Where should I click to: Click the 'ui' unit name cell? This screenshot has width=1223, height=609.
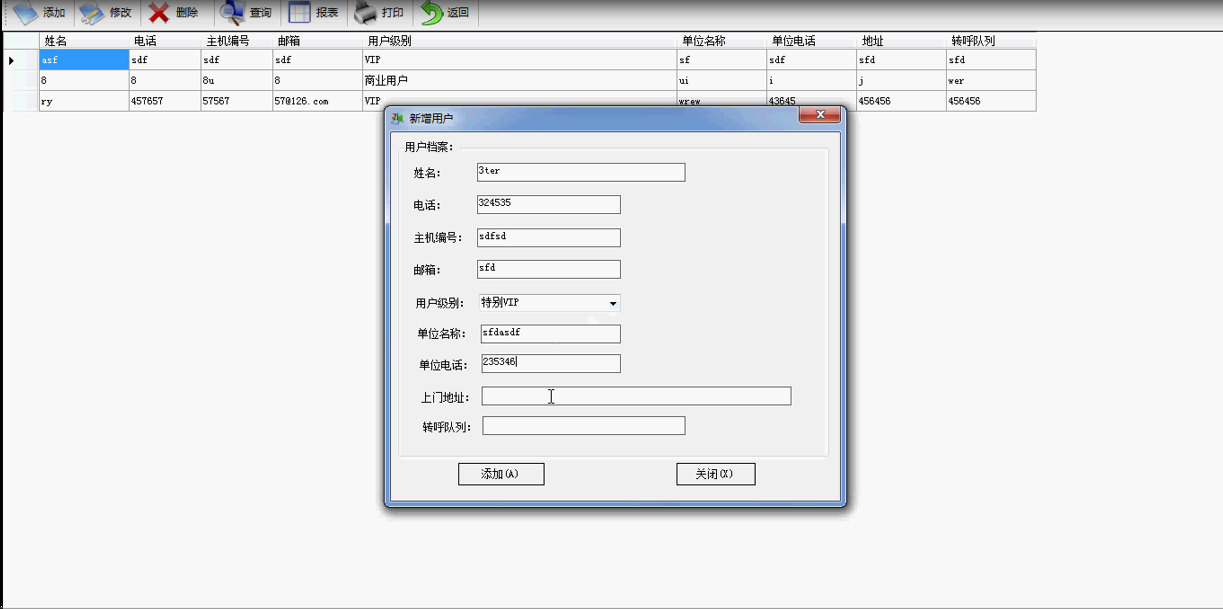coord(722,80)
